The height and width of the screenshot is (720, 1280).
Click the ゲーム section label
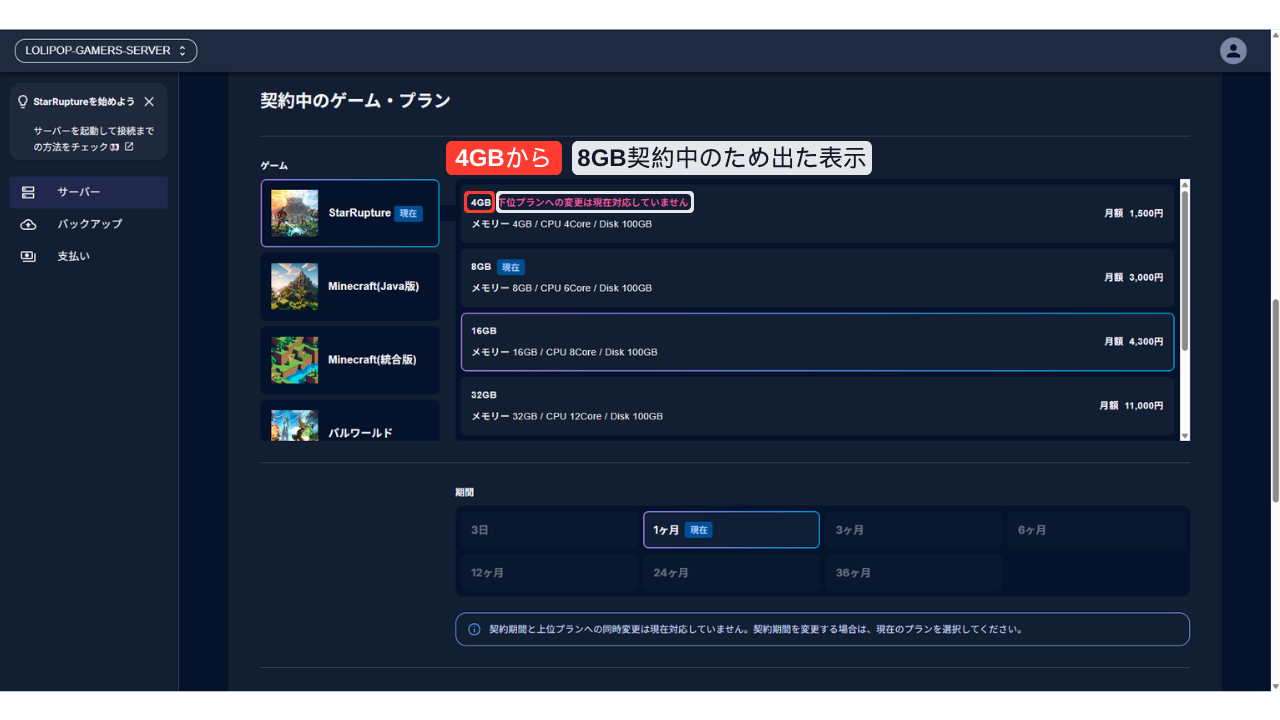point(274,165)
